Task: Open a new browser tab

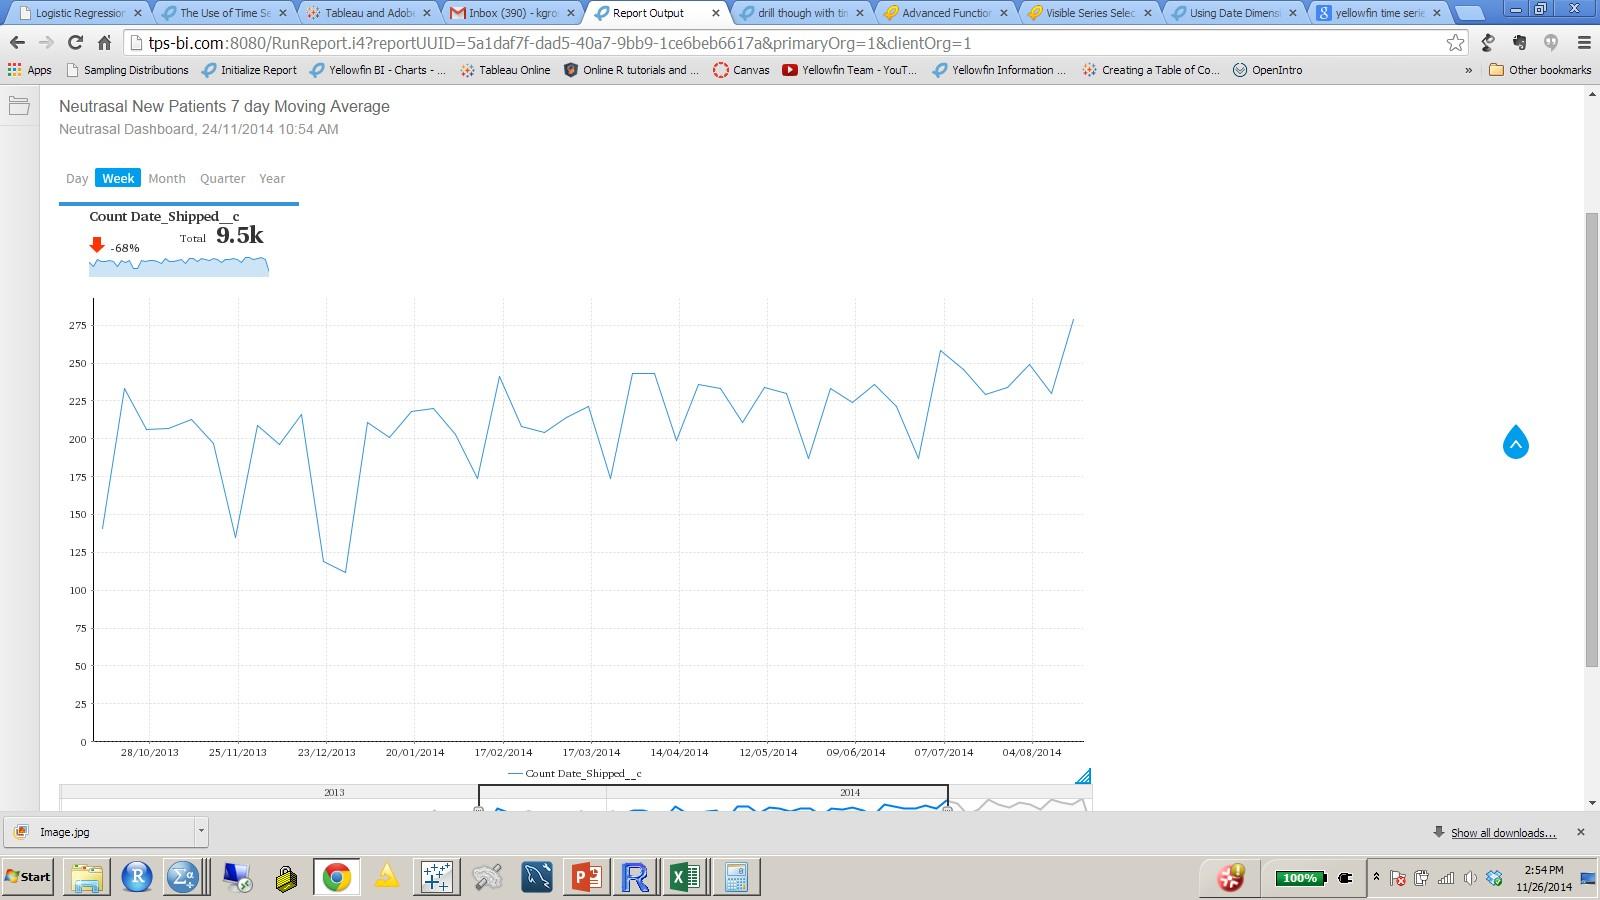Action: tap(1468, 13)
